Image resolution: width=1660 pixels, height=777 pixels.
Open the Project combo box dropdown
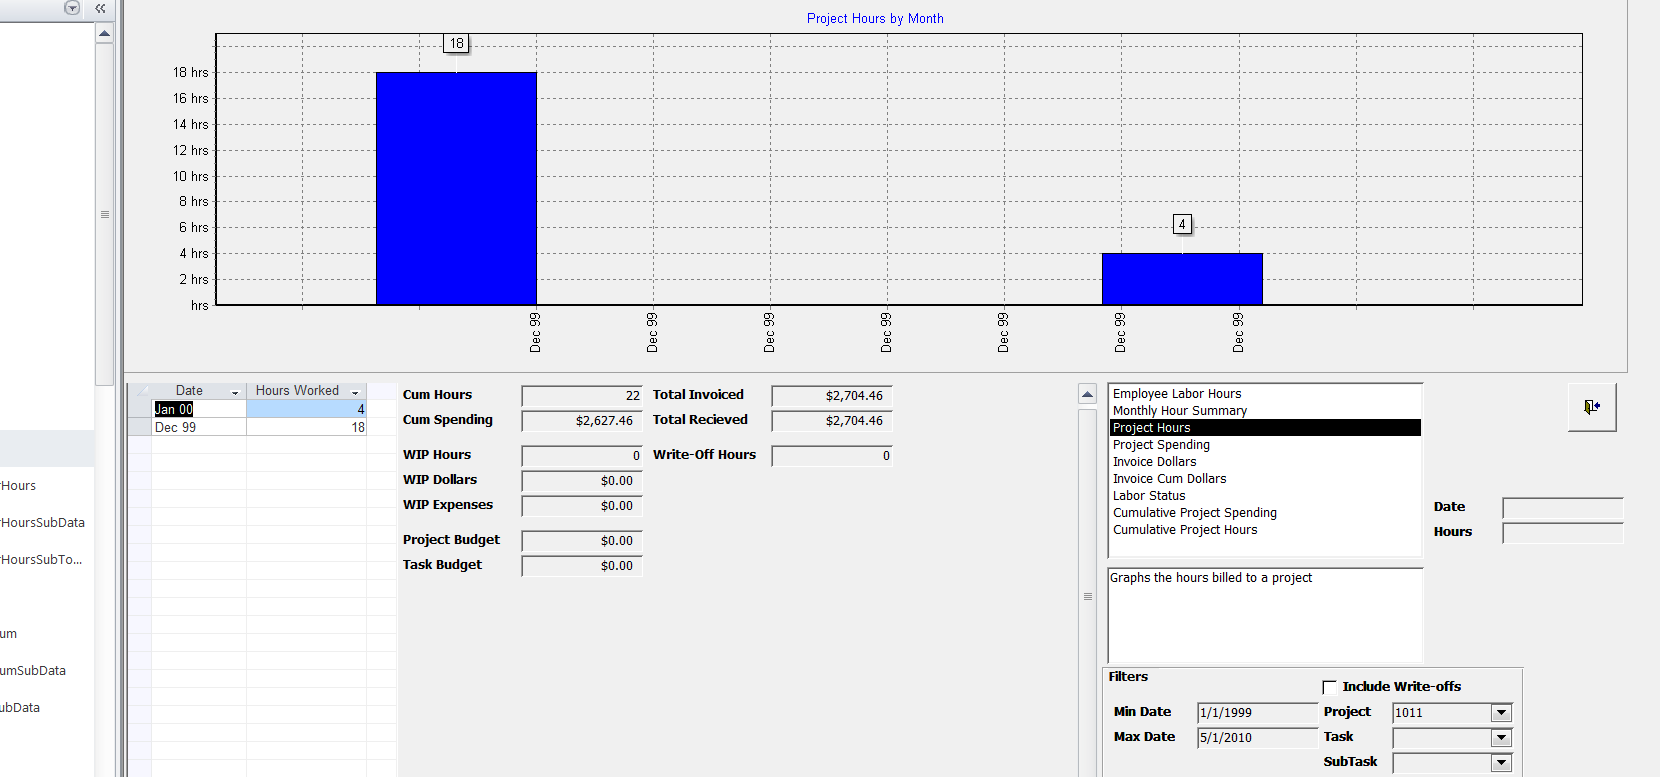point(1501,713)
